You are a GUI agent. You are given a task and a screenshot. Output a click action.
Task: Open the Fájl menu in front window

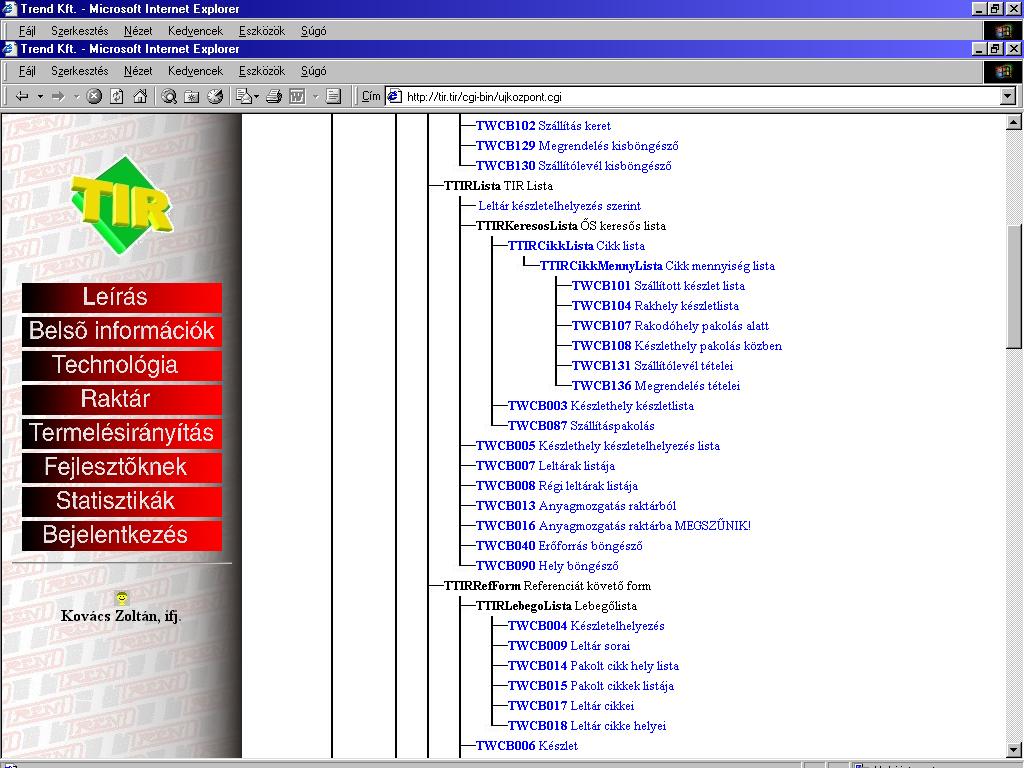pos(27,71)
